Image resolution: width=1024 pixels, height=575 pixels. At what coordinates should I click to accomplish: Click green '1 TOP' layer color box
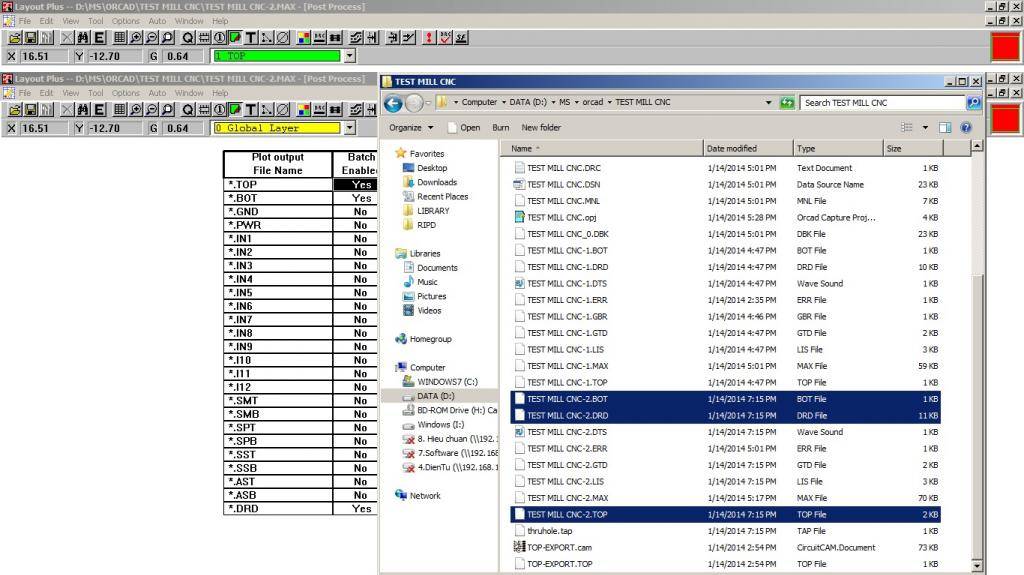click(x=277, y=56)
